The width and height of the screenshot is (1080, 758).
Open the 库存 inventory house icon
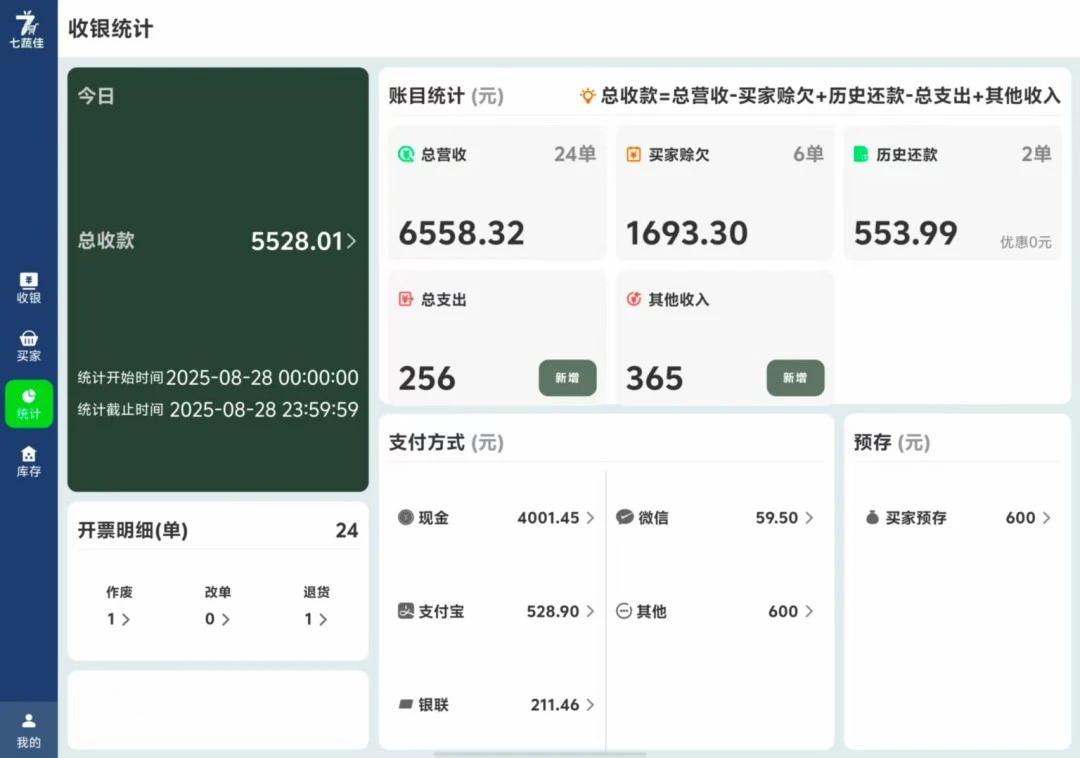click(29, 455)
